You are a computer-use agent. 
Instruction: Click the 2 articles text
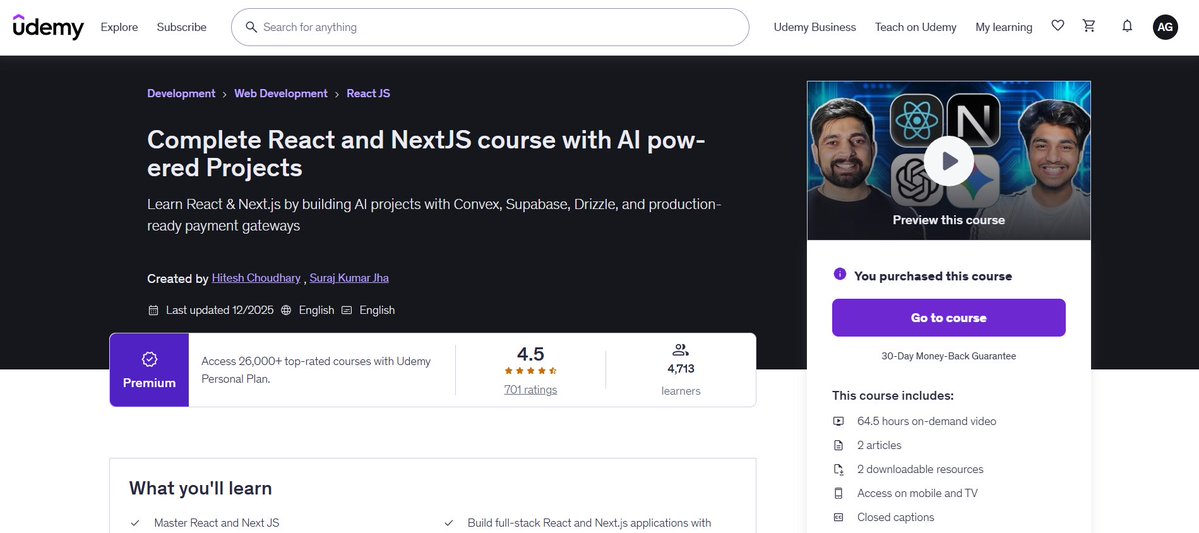tap(879, 445)
